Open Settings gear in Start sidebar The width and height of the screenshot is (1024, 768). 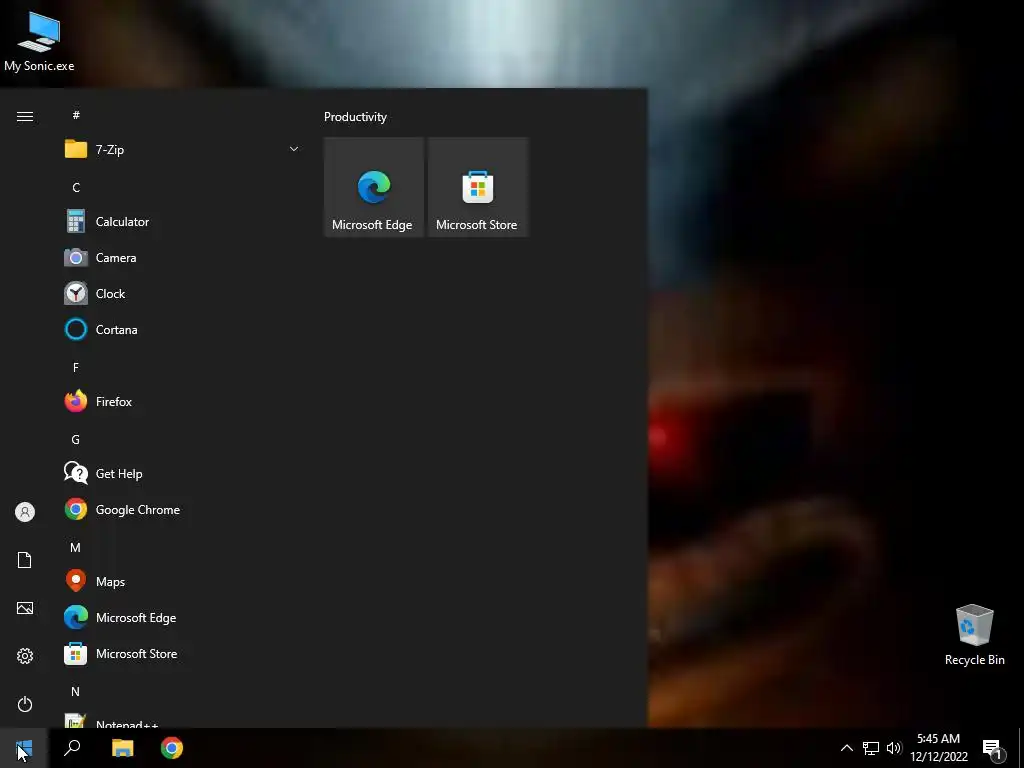(25, 656)
